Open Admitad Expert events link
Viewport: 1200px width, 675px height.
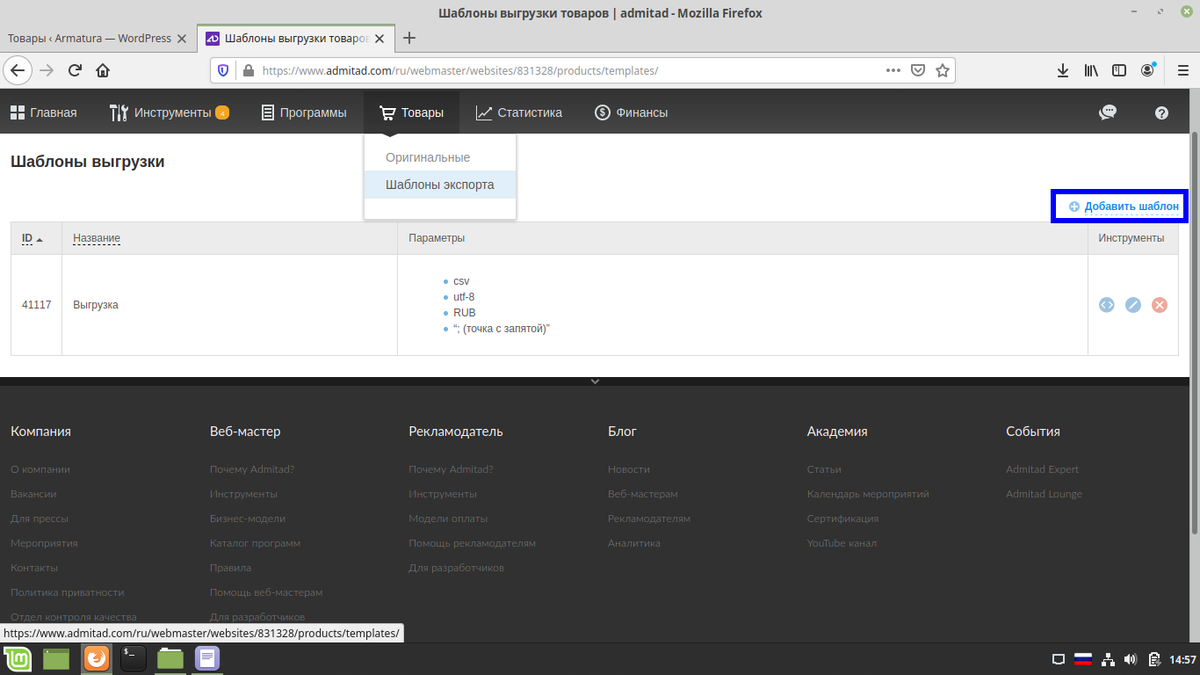tap(1042, 469)
